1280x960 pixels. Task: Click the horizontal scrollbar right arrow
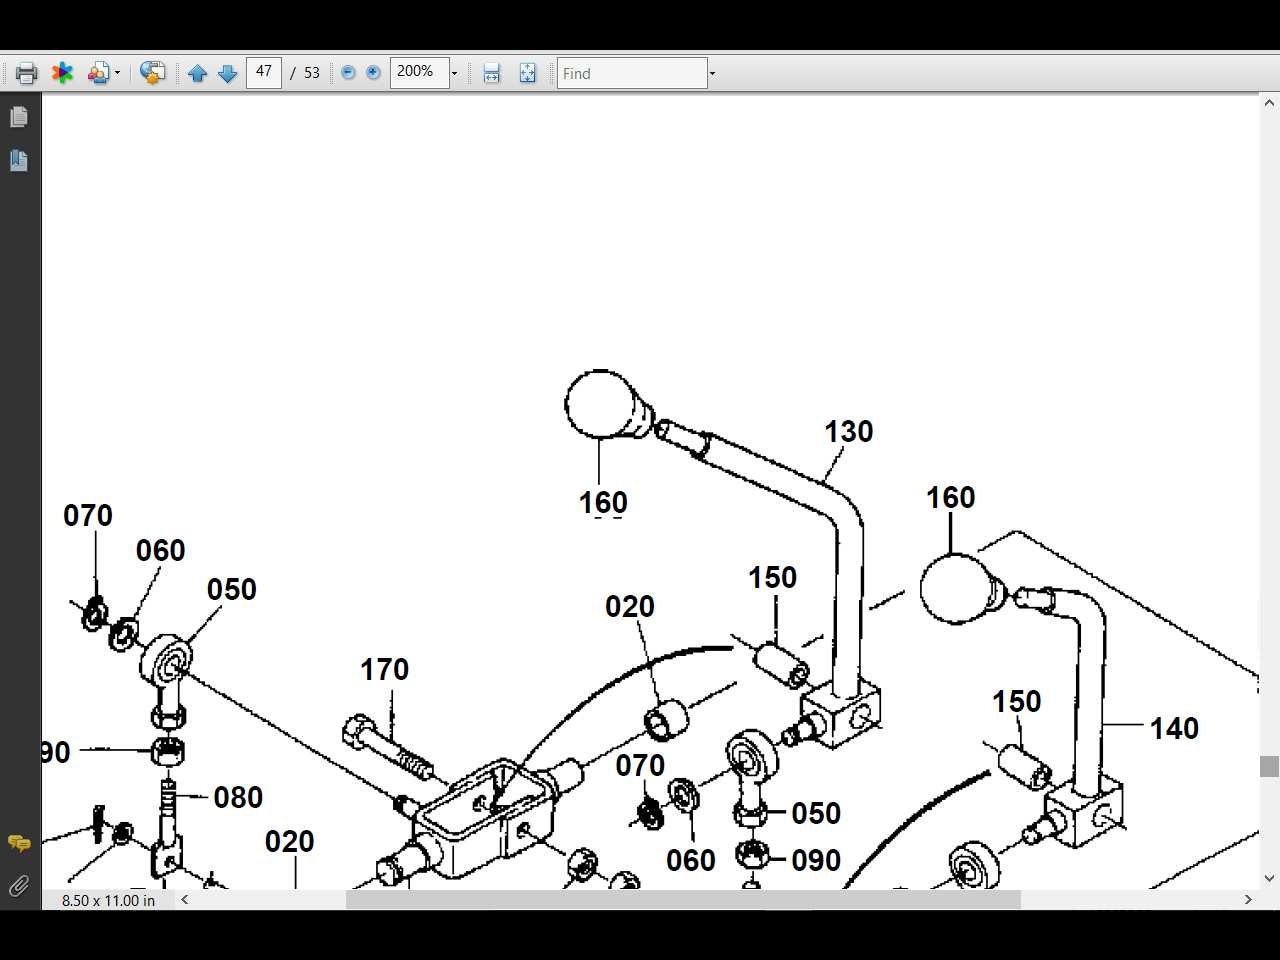point(1247,899)
